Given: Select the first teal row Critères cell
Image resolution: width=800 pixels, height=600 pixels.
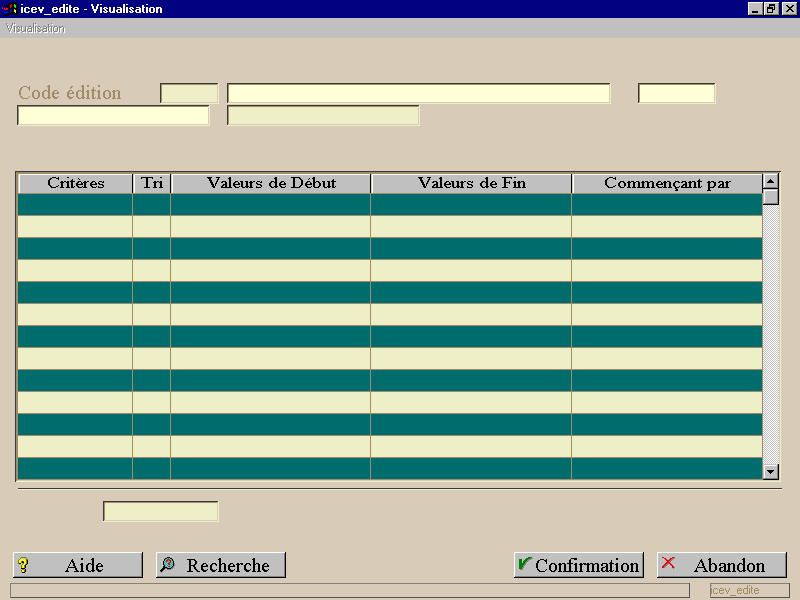Looking at the screenshot, I should [75, 205].
